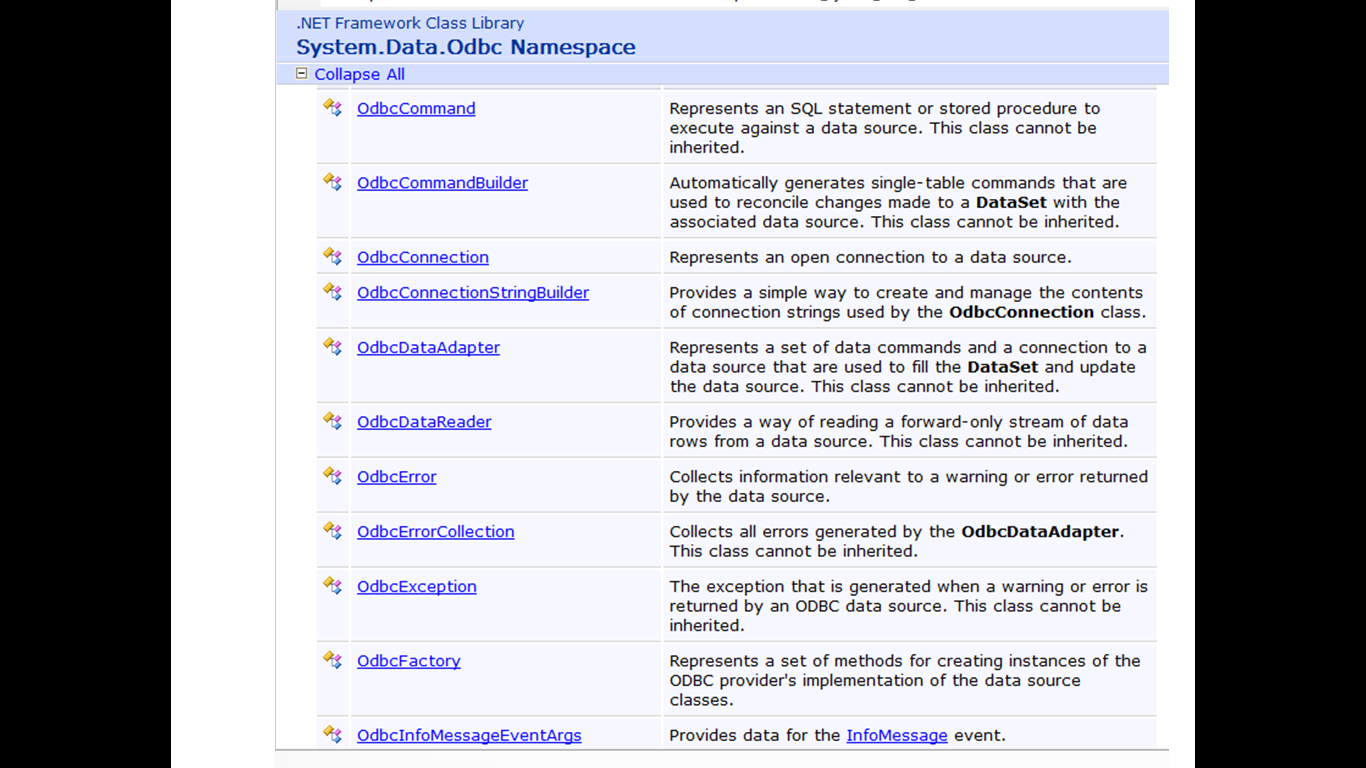Click the class icon beside OdbcException
Screen dimensions: 1366x768
click(x=333, y=585)
